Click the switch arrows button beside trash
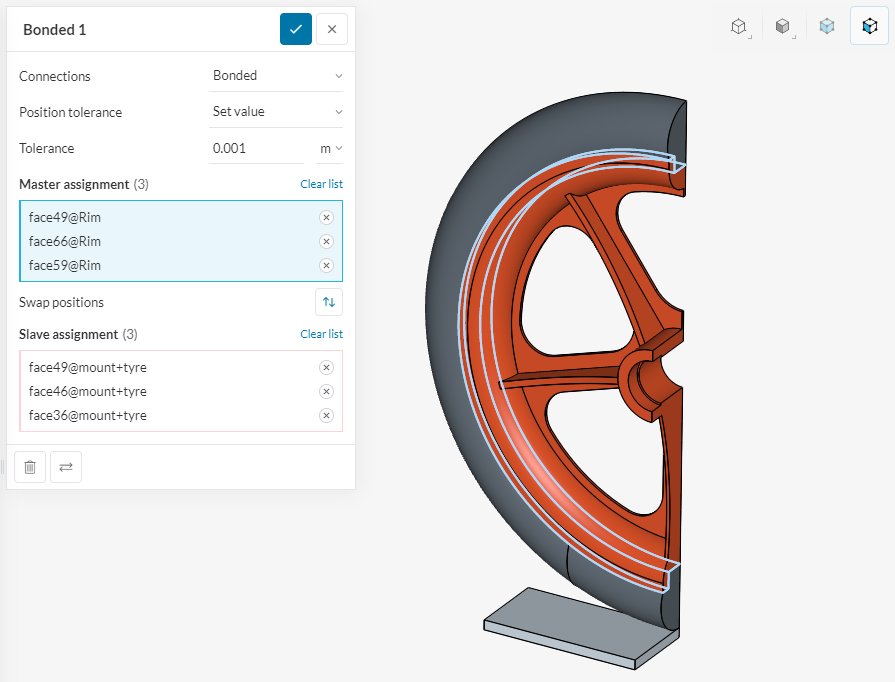The height and width of the screenshot is (682, 895). coord(66,467)
